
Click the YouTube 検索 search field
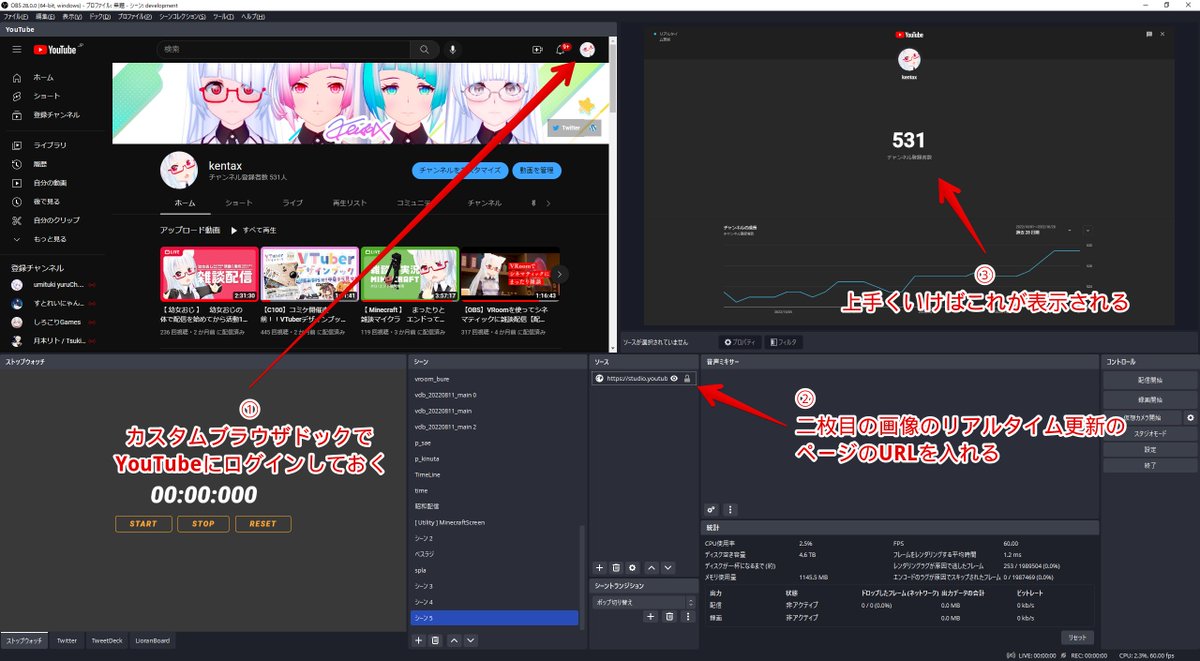(x=283, y=49)
